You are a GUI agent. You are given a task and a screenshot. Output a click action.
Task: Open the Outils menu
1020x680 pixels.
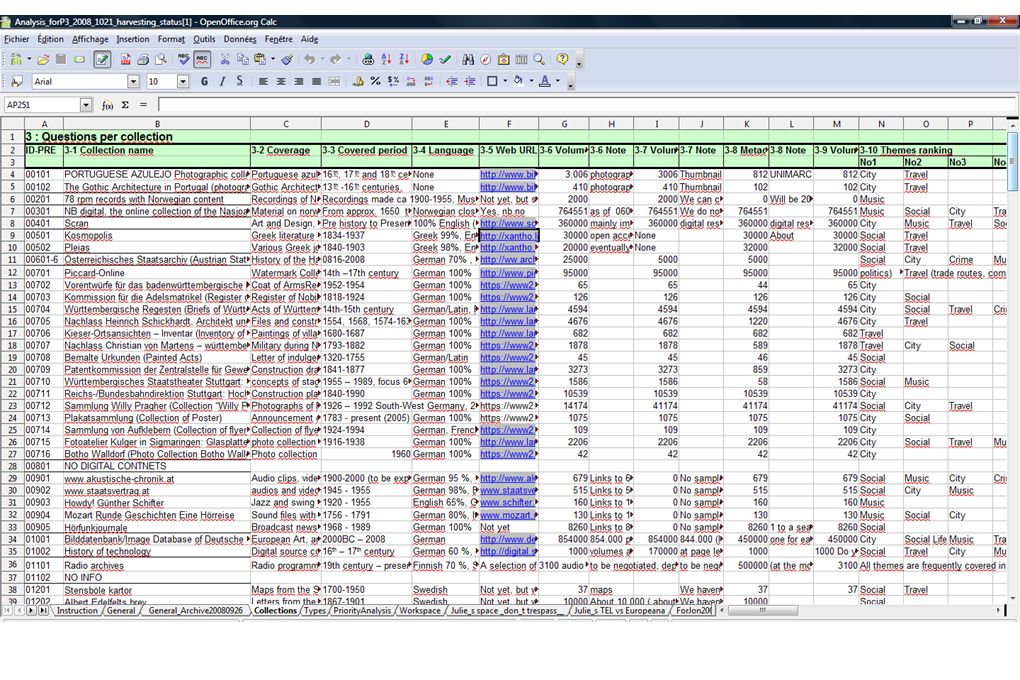click(x=204, y=39)
